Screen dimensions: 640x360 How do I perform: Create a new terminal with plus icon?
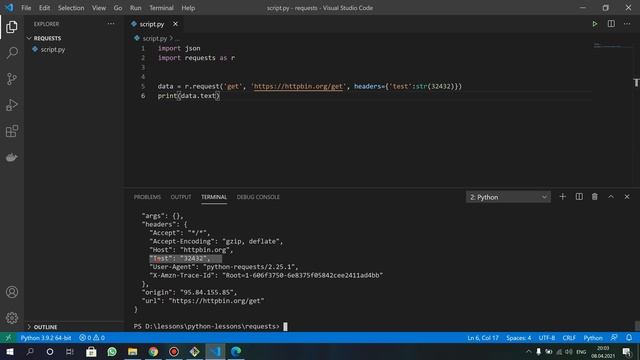562,197
